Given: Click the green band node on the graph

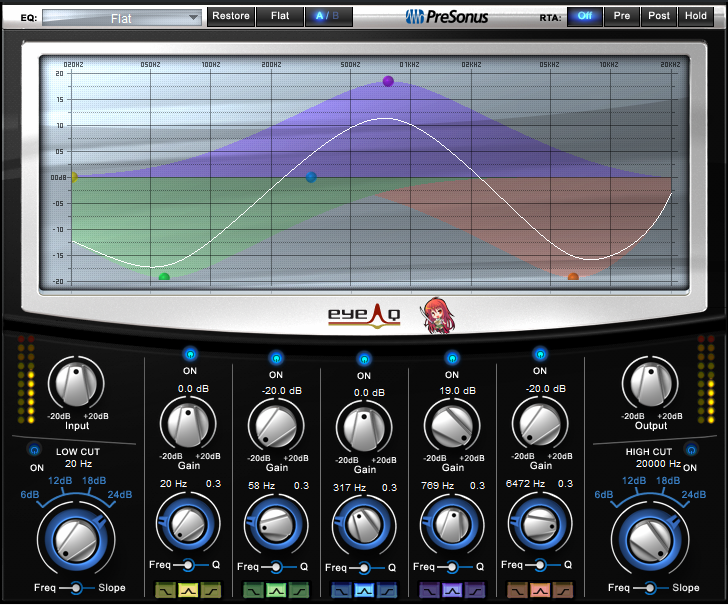Looking at the screenshot, I should (x=164, y=277).
